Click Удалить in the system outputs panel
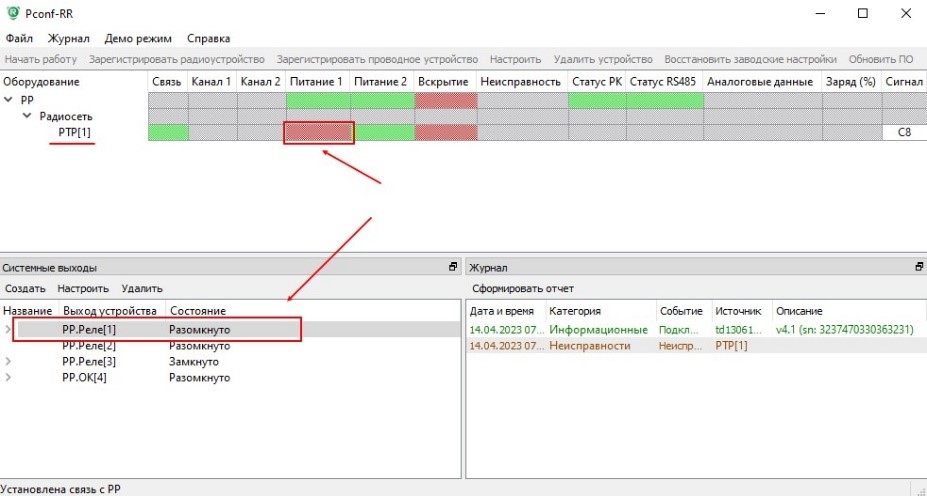The height and width of the screenshot is (496, 927). pos(141,288)
